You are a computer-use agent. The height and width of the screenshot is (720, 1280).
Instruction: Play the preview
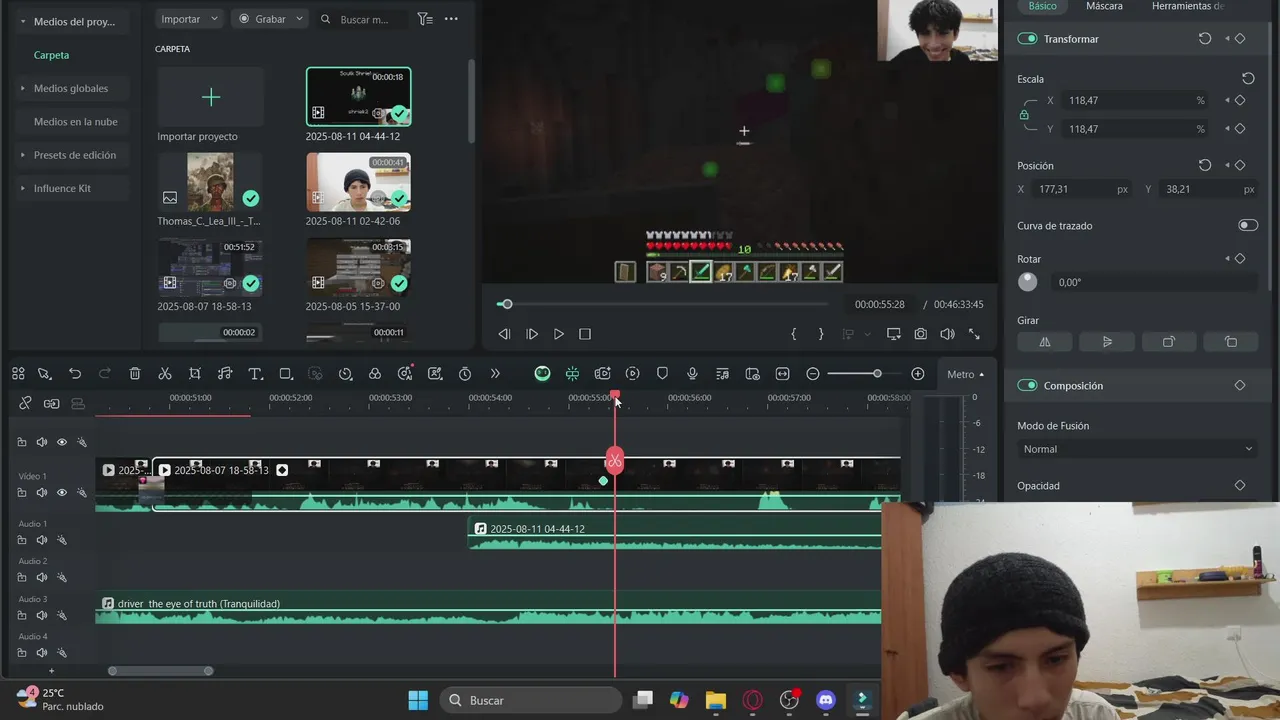559,334
